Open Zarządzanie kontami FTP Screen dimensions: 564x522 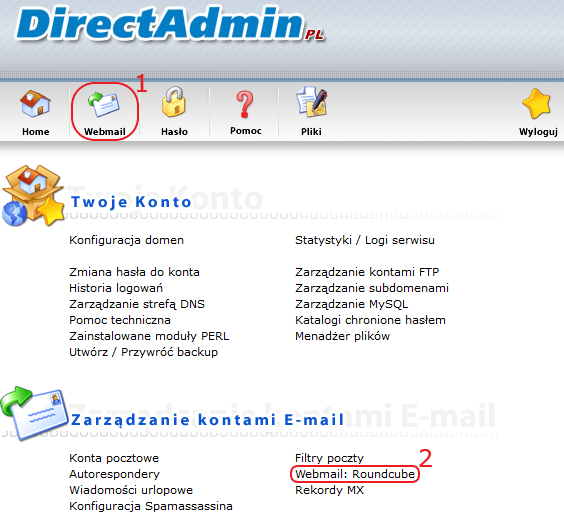coord(367,272)
